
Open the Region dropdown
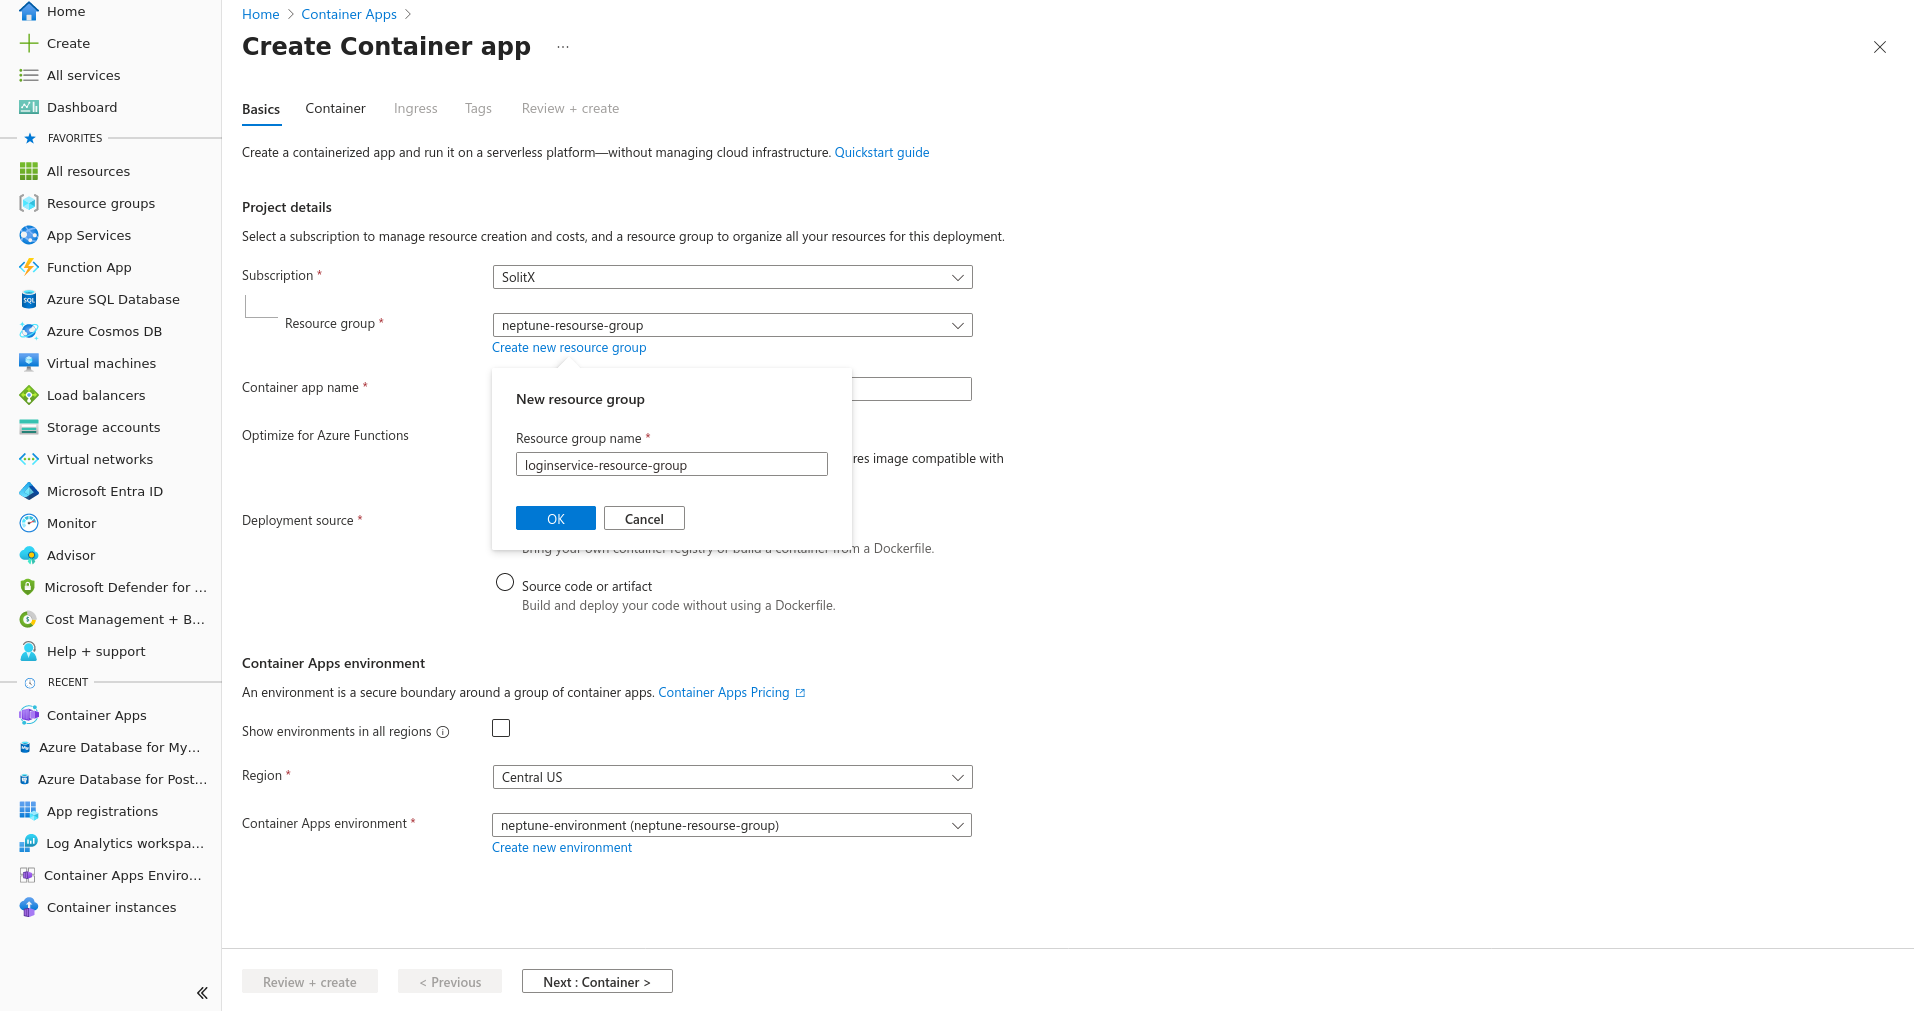coord(732,777)
